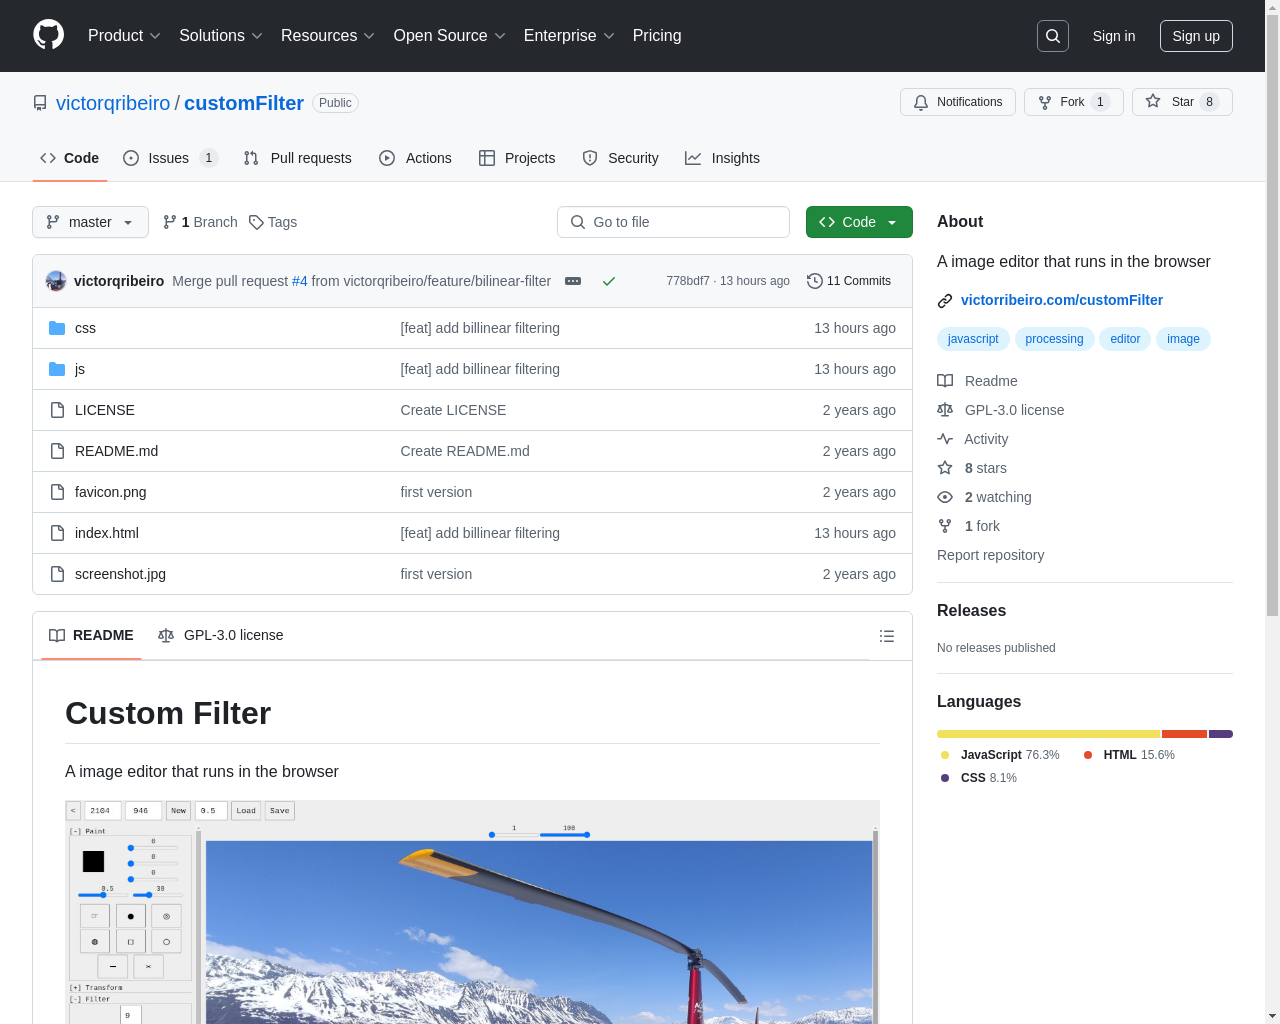Click the Fork icon button
This screenshot has height=1024, width=1280.
click(x=1074, y=102)
